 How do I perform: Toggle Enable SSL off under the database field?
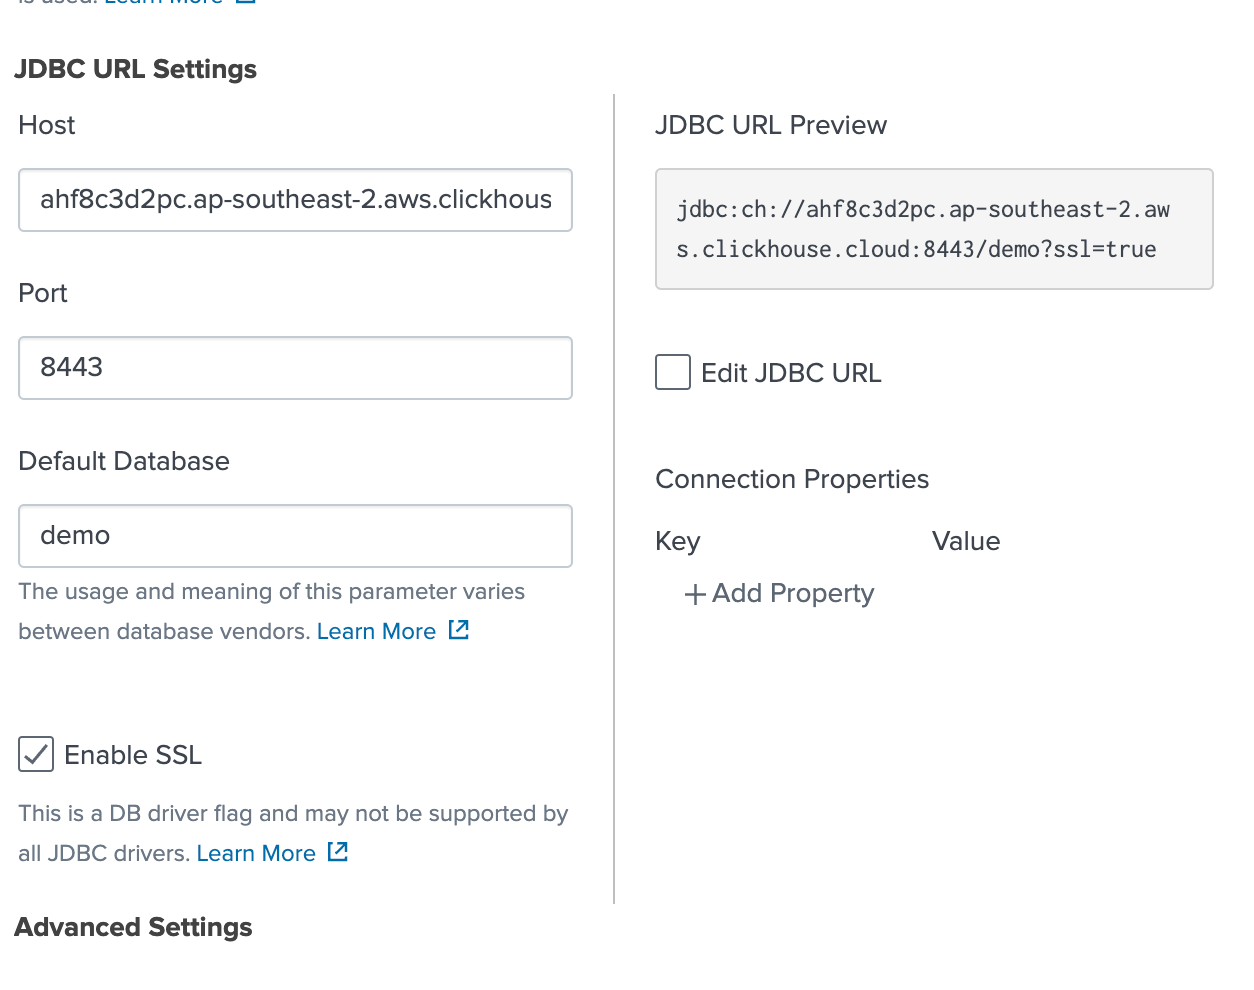(35, 754)
